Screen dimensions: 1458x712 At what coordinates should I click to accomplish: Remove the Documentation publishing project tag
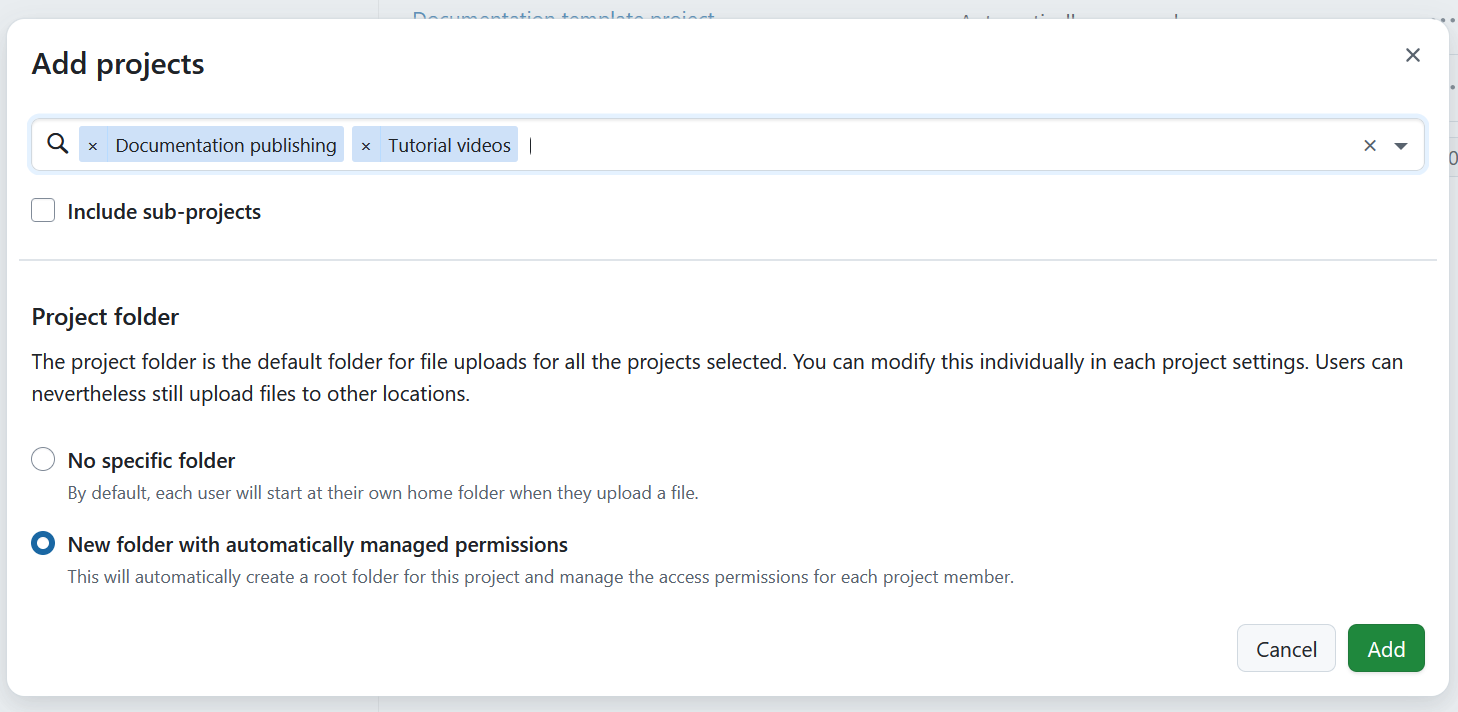[92, 144]
